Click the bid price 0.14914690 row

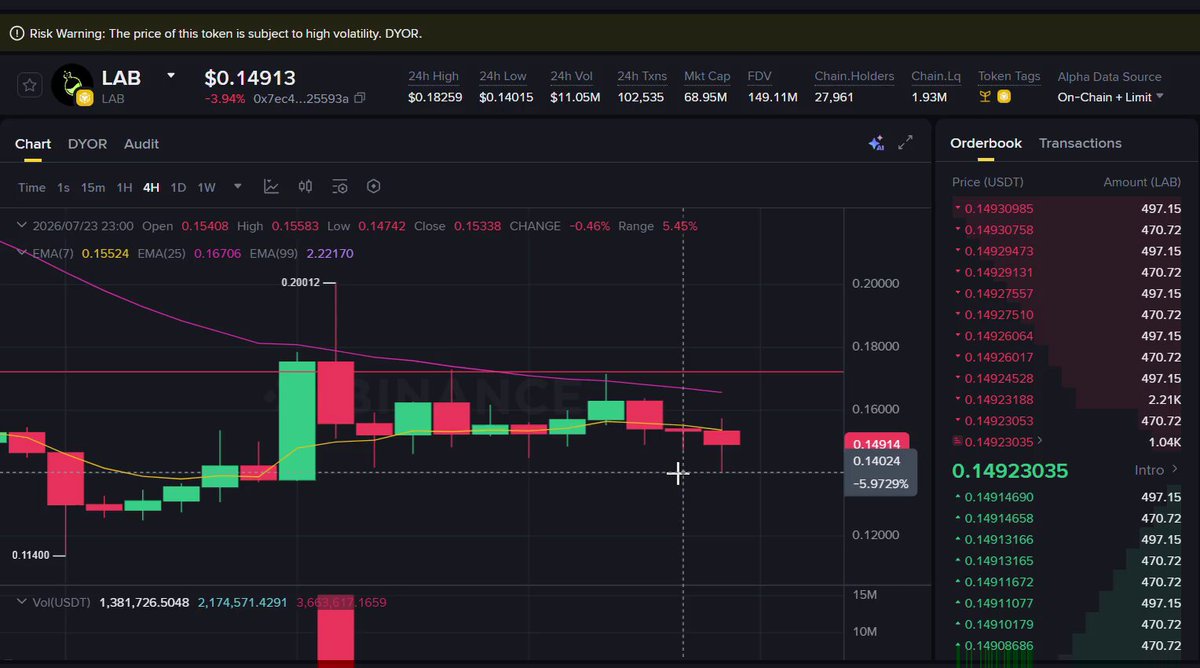(x=1067, y=497)
